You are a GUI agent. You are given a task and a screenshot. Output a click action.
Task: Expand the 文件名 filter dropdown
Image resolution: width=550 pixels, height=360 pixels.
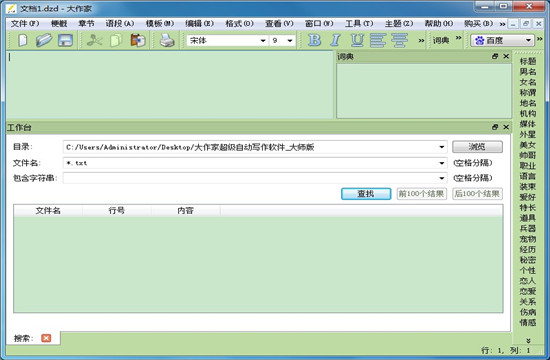[442, 163]
